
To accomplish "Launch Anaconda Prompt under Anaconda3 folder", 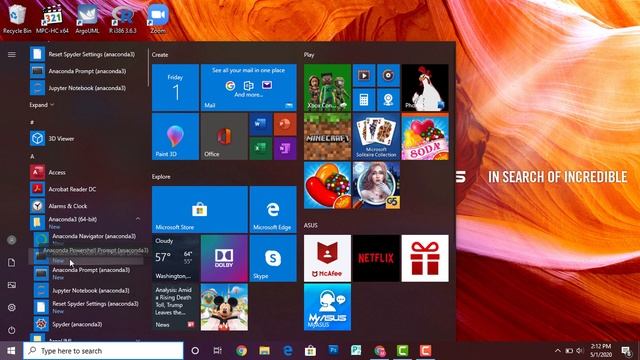I will pyautogui.click(x=88, y=273).
